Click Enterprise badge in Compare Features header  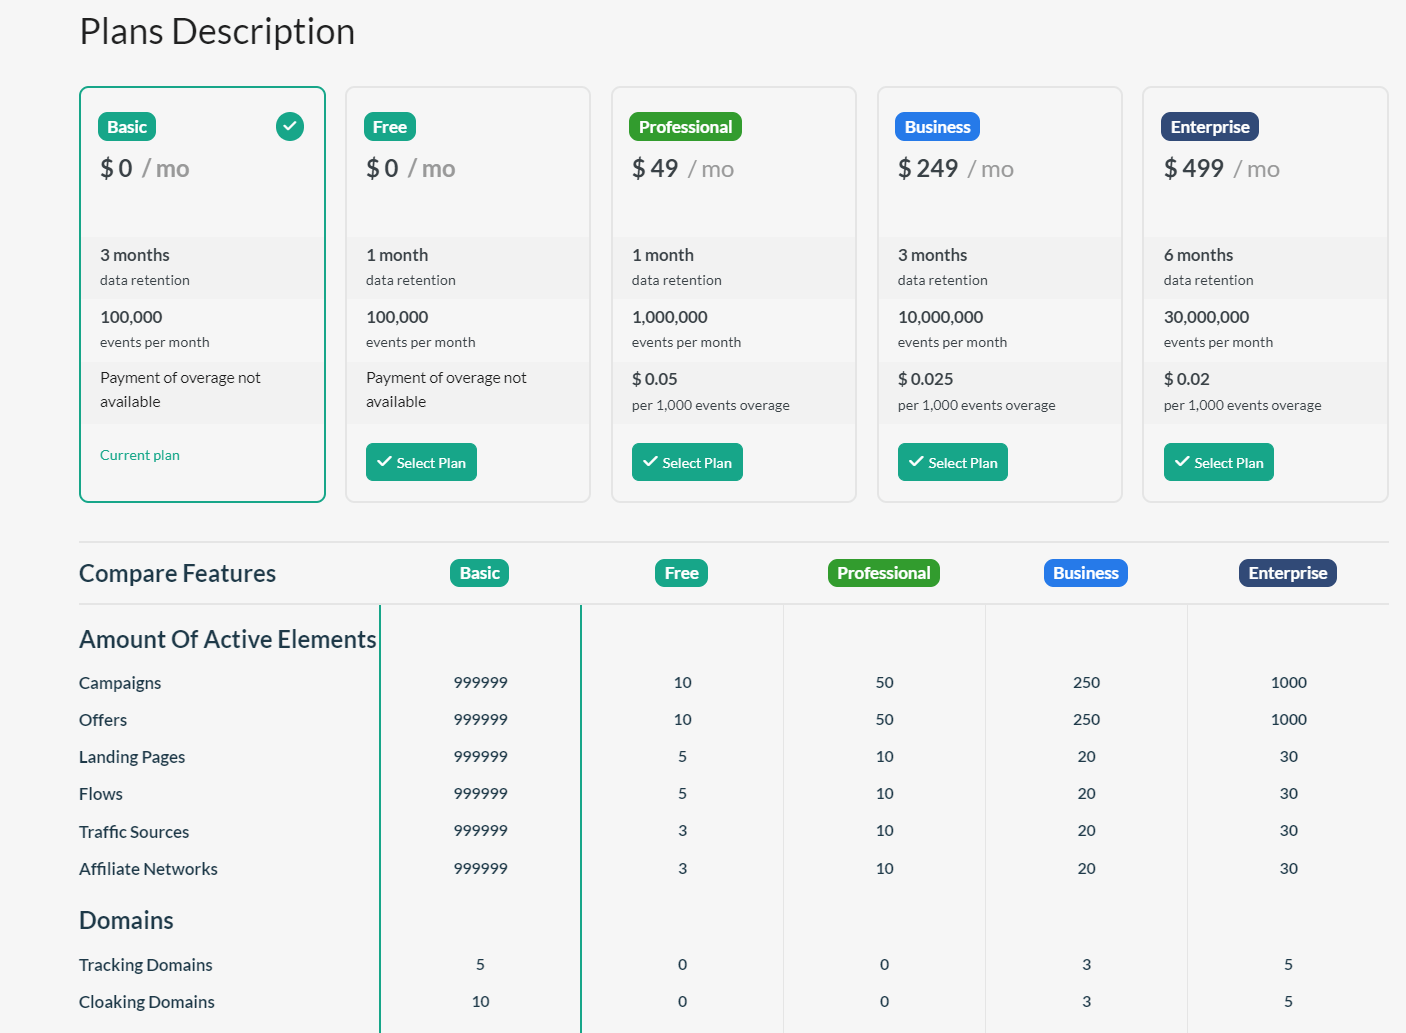pos(1288,573)
